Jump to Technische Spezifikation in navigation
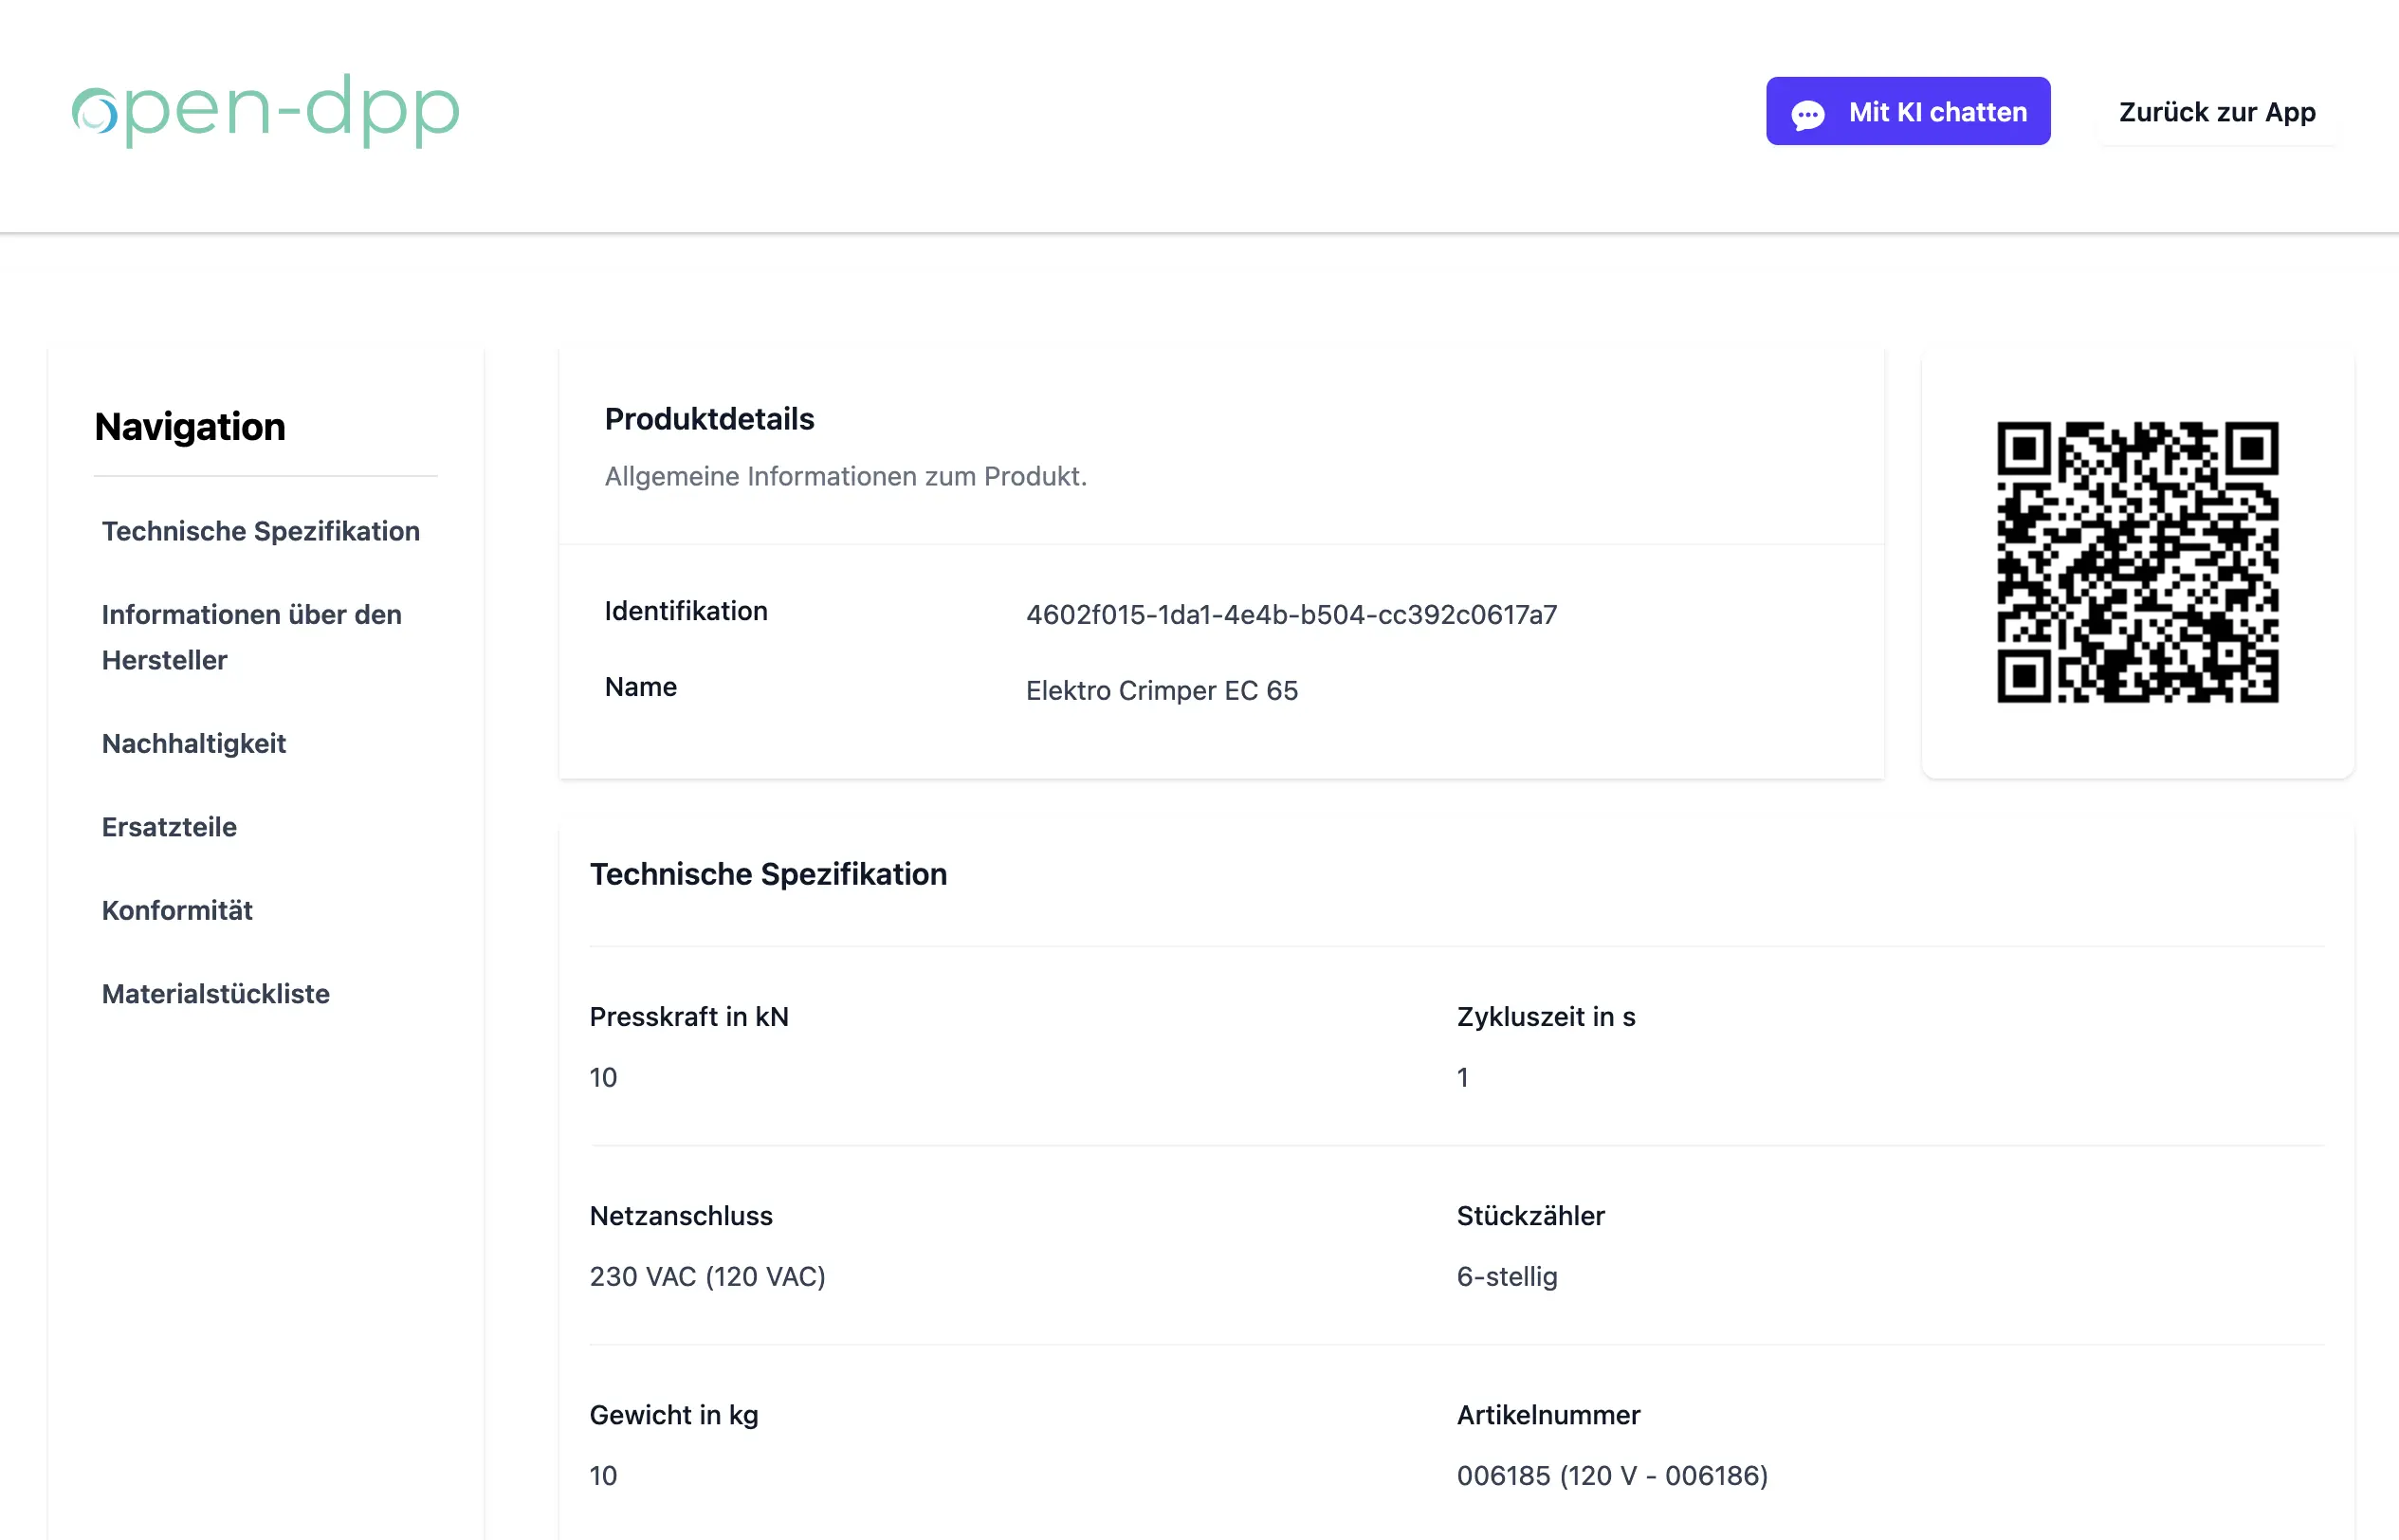2399x1540 pixels. pos(260,531)
